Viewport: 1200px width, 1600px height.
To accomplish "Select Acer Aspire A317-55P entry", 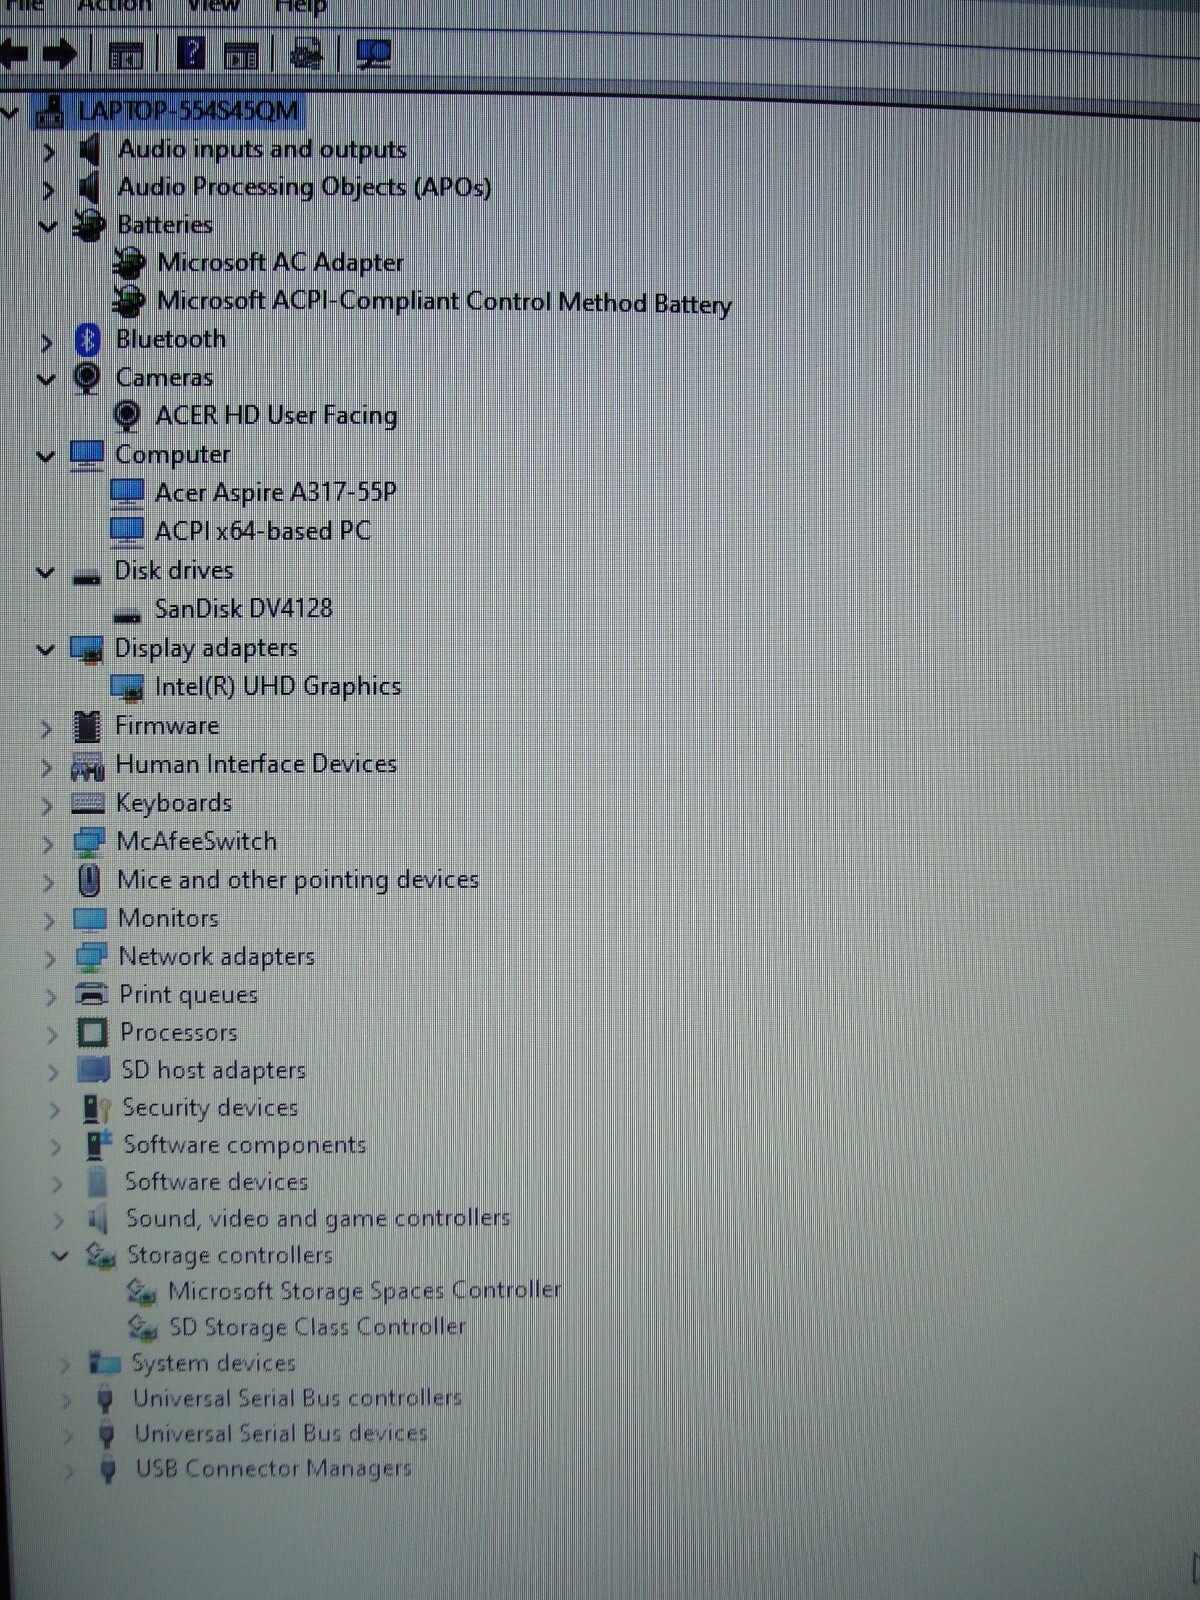I will pyautogui.click(x=276, y=493).
